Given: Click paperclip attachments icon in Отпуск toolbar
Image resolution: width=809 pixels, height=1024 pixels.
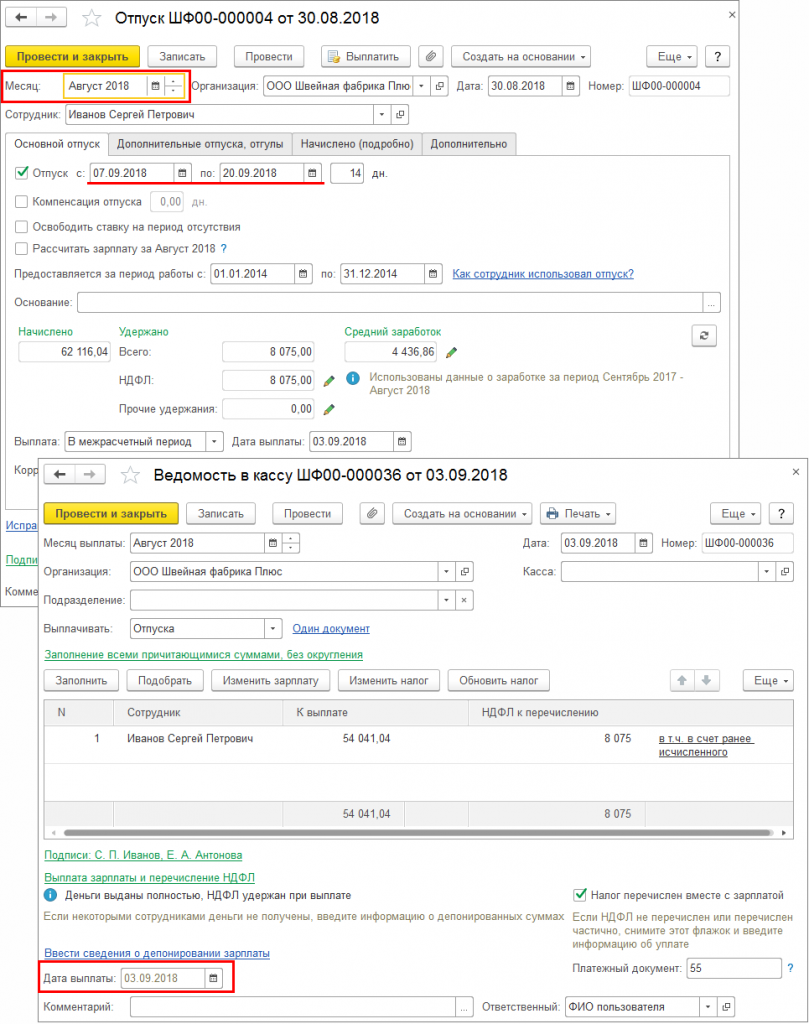Looking at the screenshot, I should tap(431, 57).
